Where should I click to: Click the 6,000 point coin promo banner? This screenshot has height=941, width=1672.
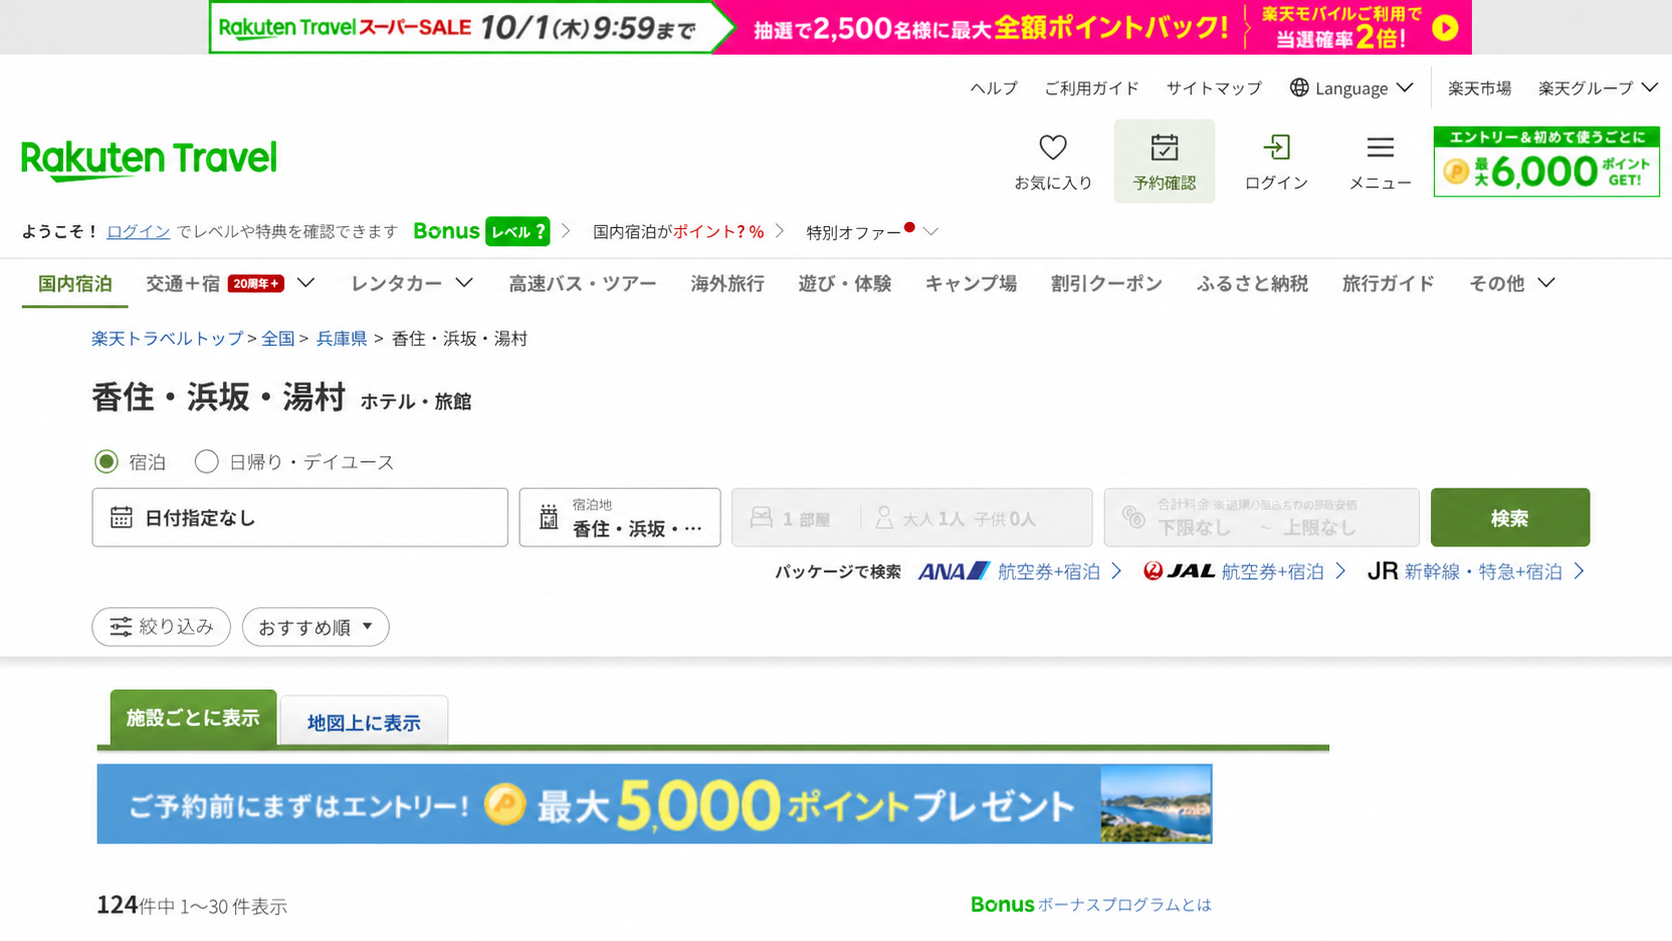[1546, 161]
